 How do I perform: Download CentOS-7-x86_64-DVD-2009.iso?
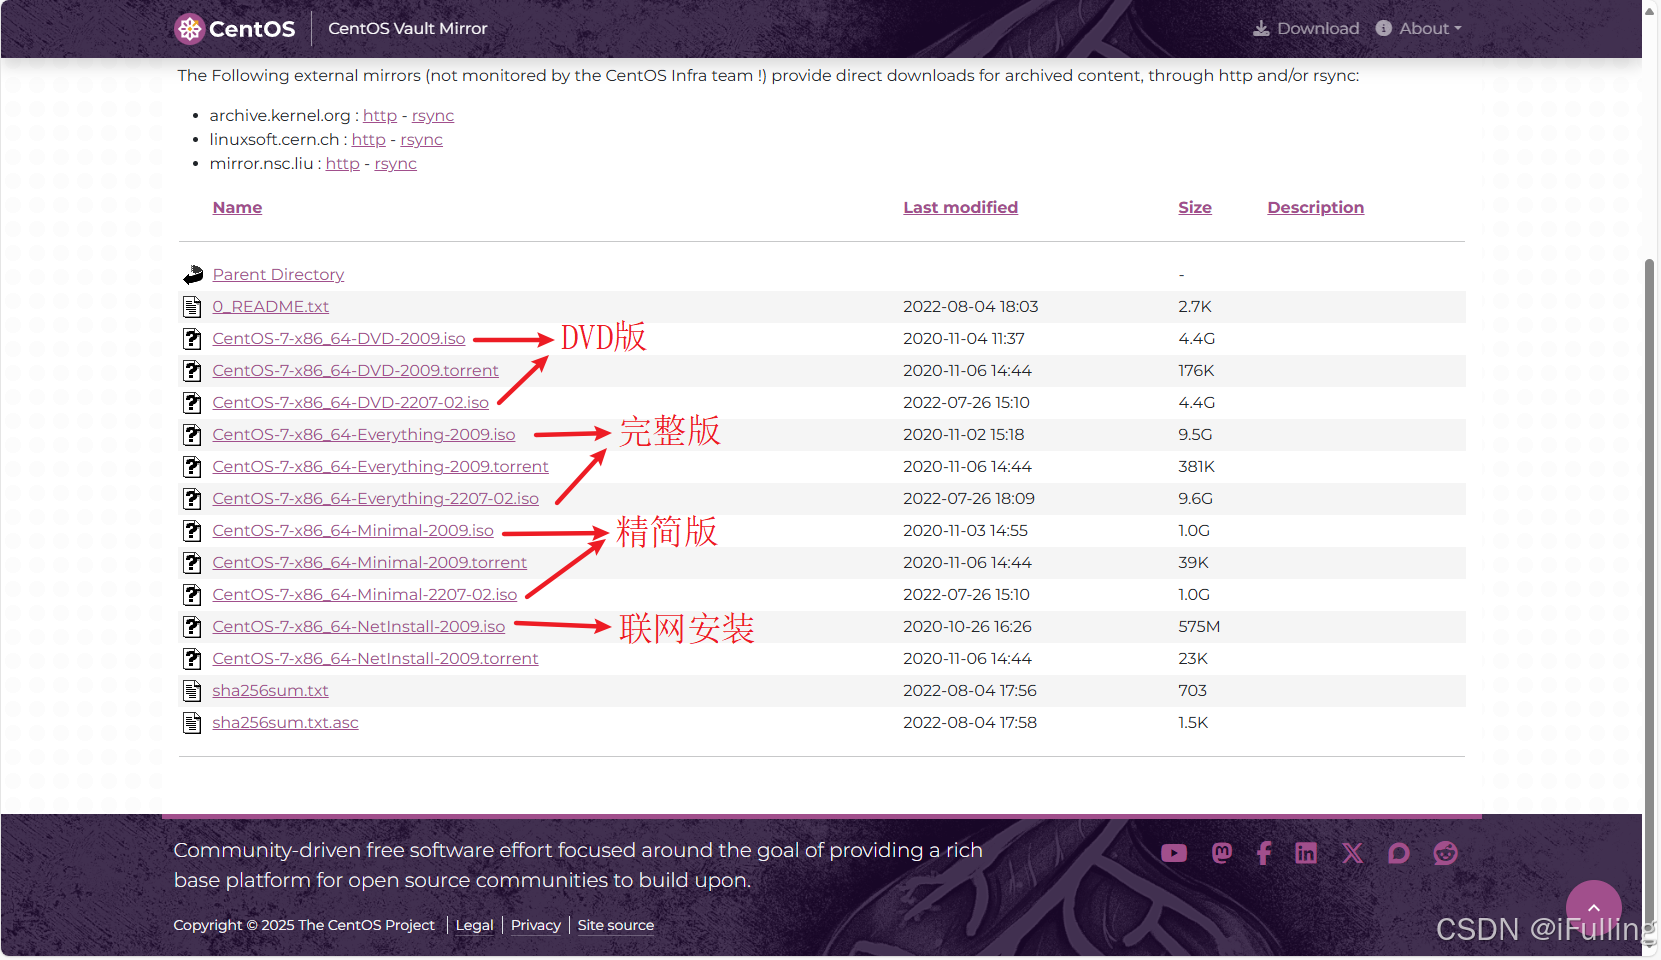(x=338, y=339)
